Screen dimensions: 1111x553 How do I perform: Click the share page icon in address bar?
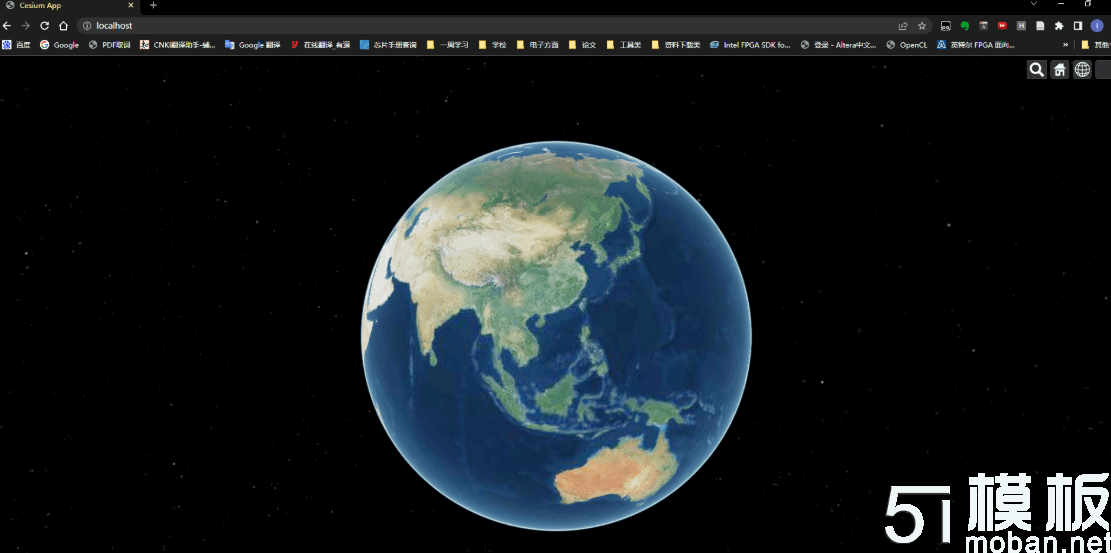[903, 26]
